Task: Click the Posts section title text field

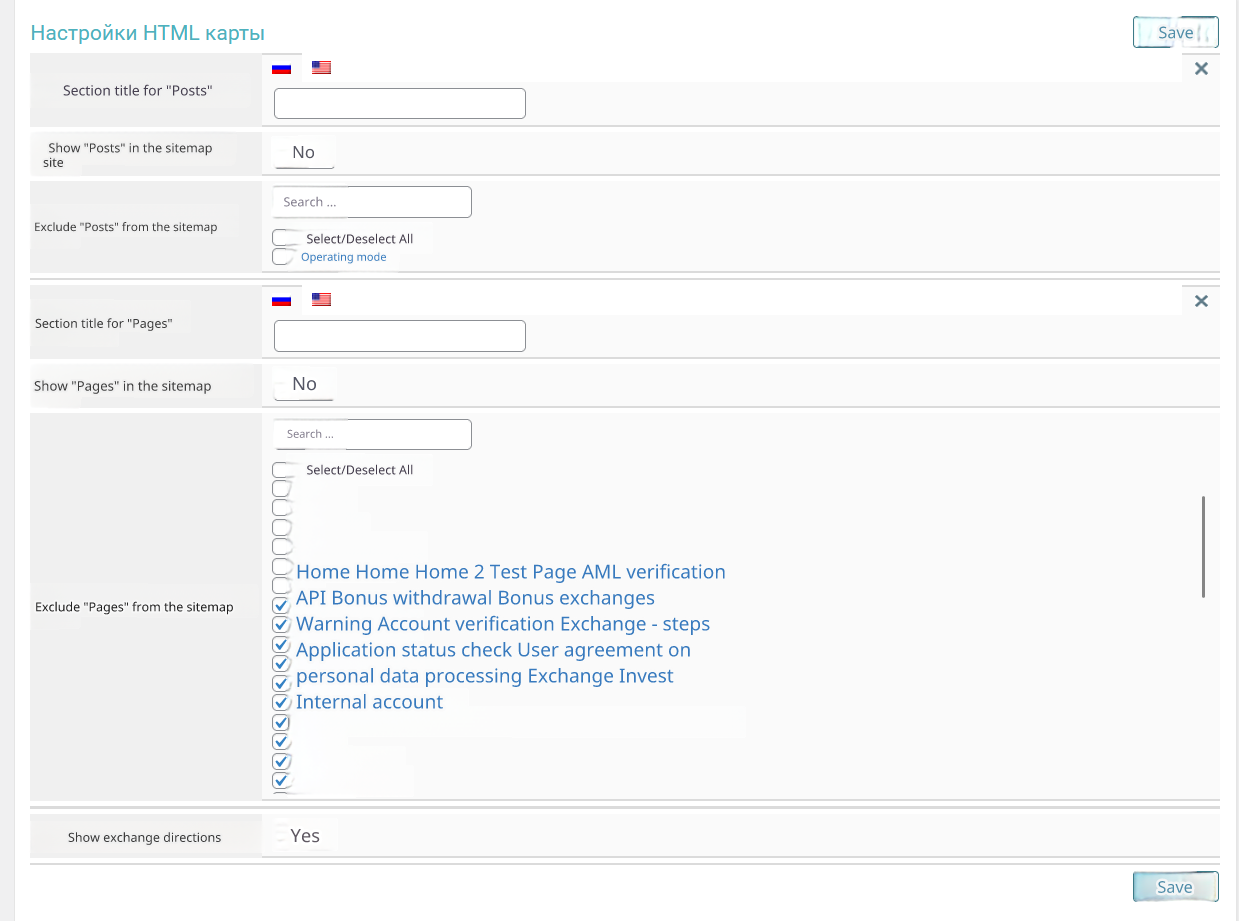Action: coord(399,104)
